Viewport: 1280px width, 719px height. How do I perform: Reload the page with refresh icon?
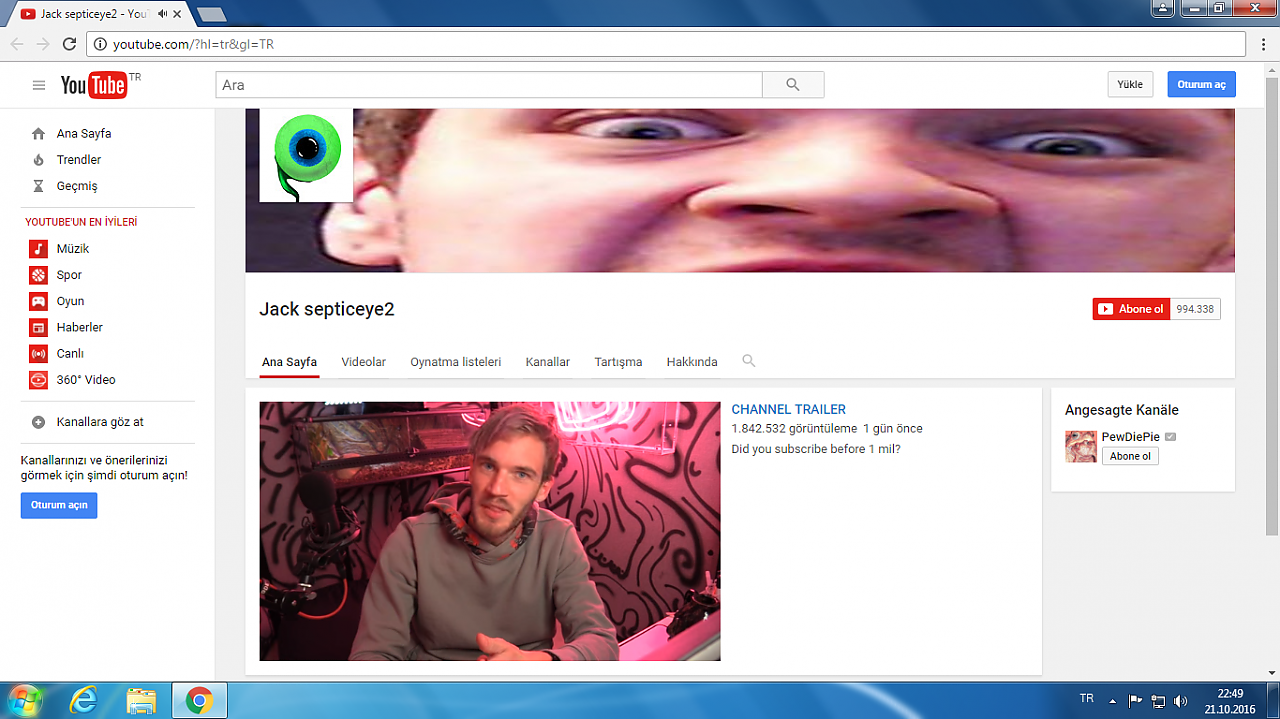pyautogui.click(x=69, y=44)
